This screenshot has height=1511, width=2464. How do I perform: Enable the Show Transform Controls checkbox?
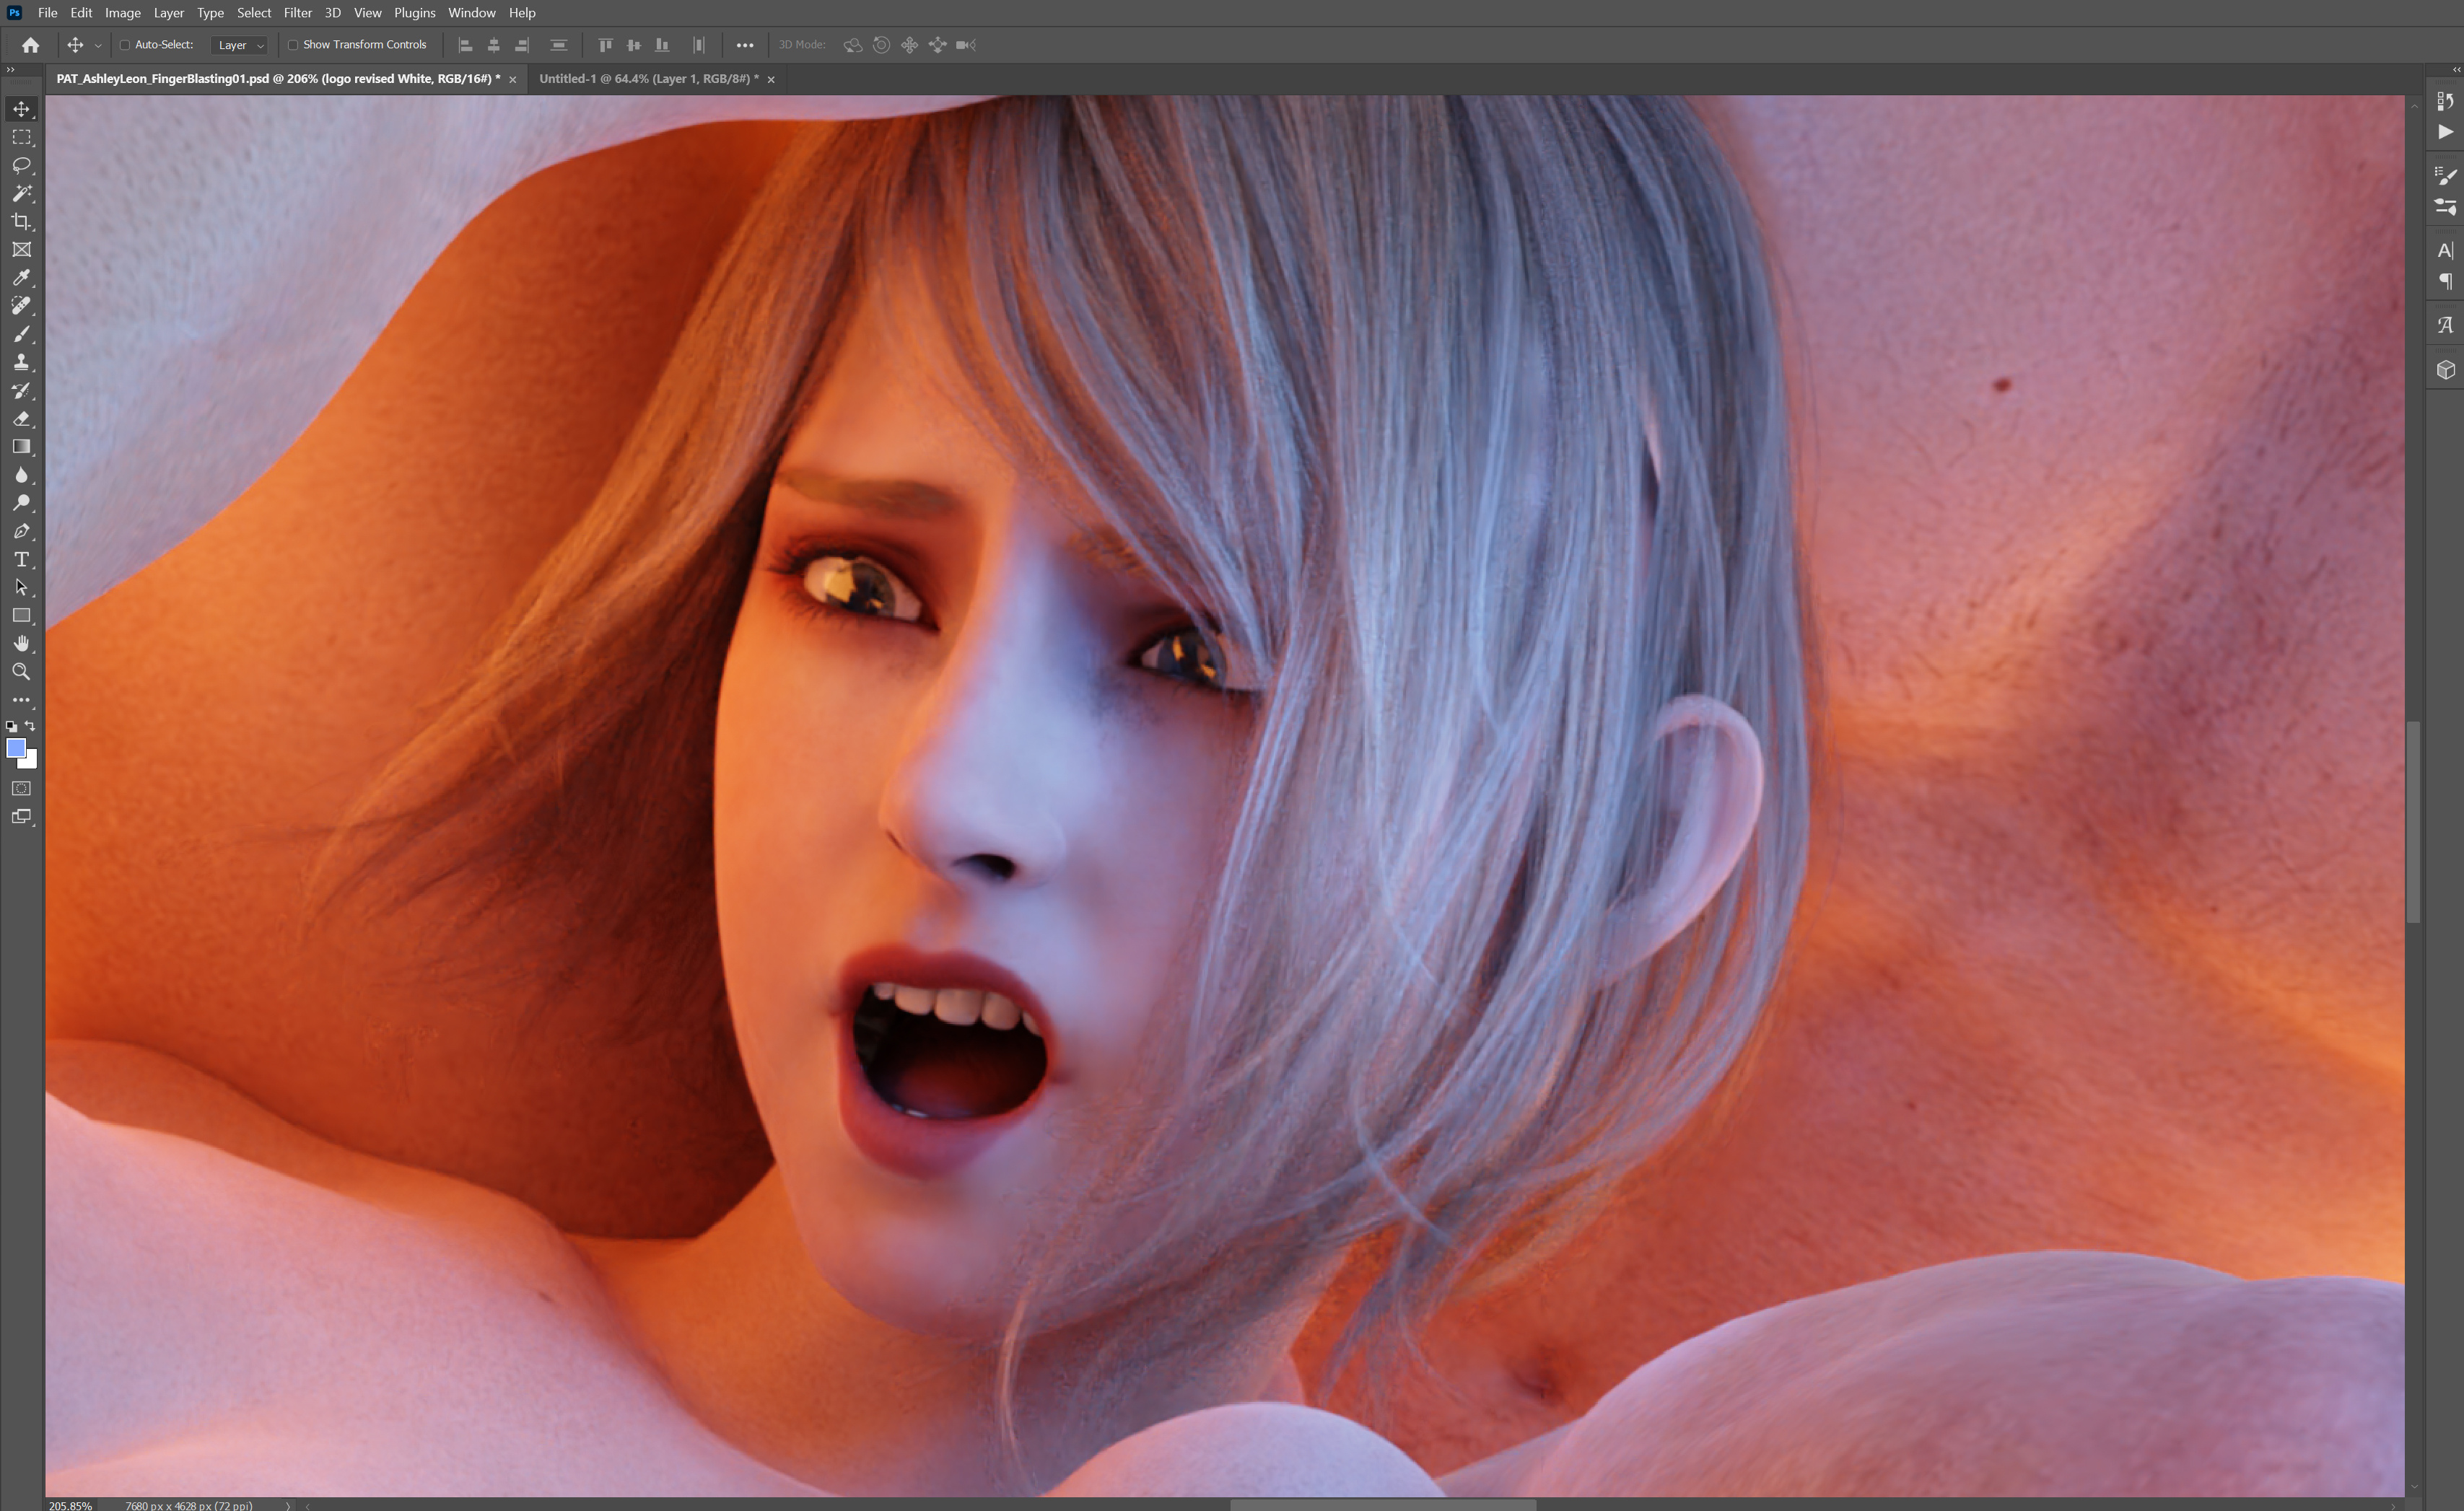click(x=293, y=45)
